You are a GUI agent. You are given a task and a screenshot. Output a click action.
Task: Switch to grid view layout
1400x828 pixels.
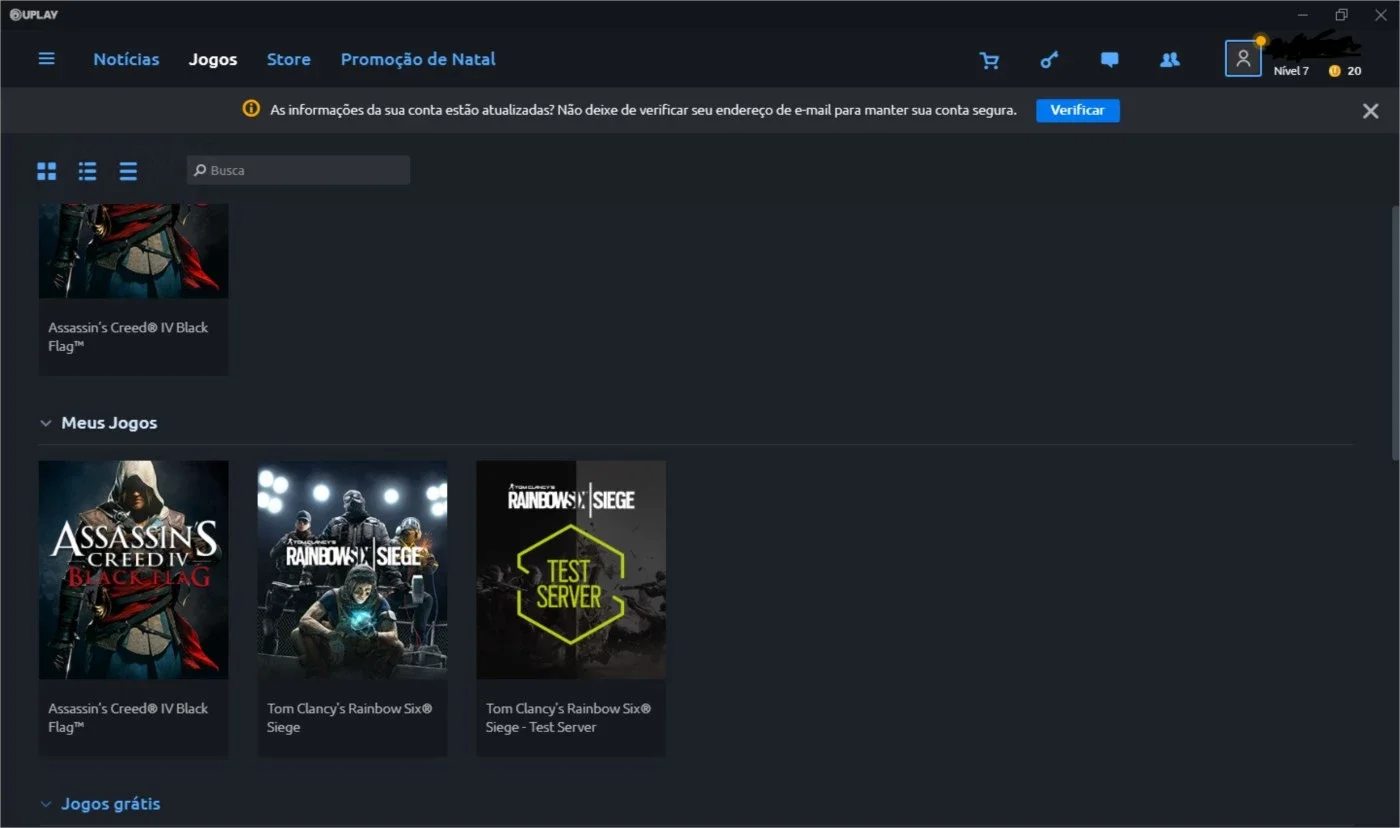coord(47,171)
